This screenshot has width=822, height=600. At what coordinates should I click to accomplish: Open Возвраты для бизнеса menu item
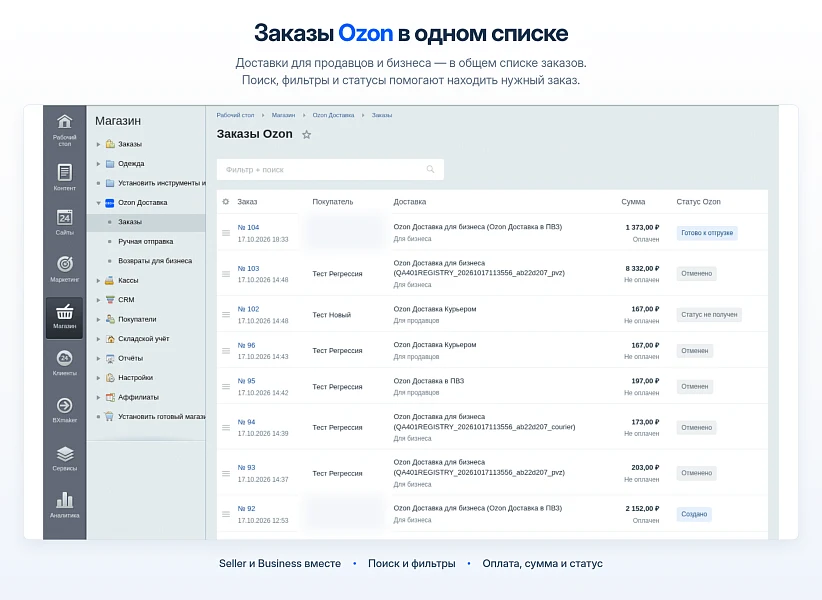click(155, 261)
